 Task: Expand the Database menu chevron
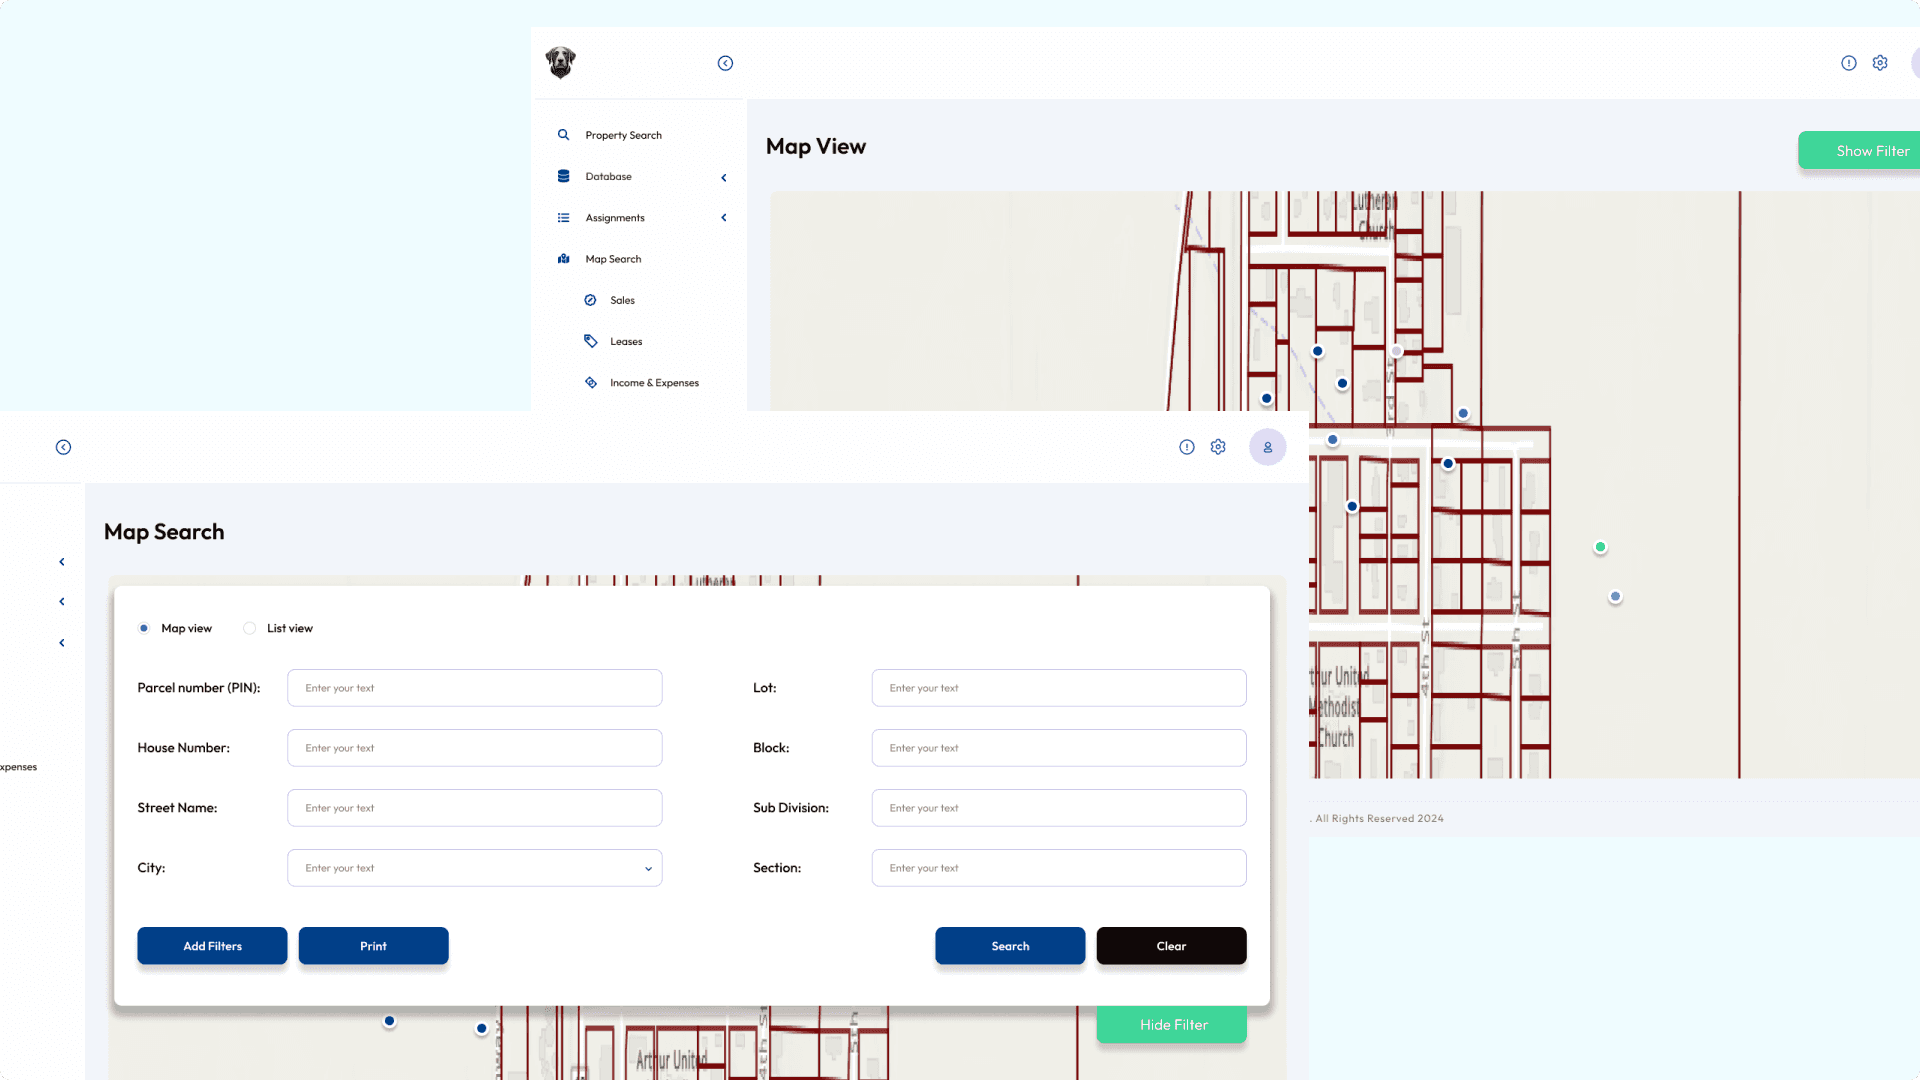click(724, 177)
